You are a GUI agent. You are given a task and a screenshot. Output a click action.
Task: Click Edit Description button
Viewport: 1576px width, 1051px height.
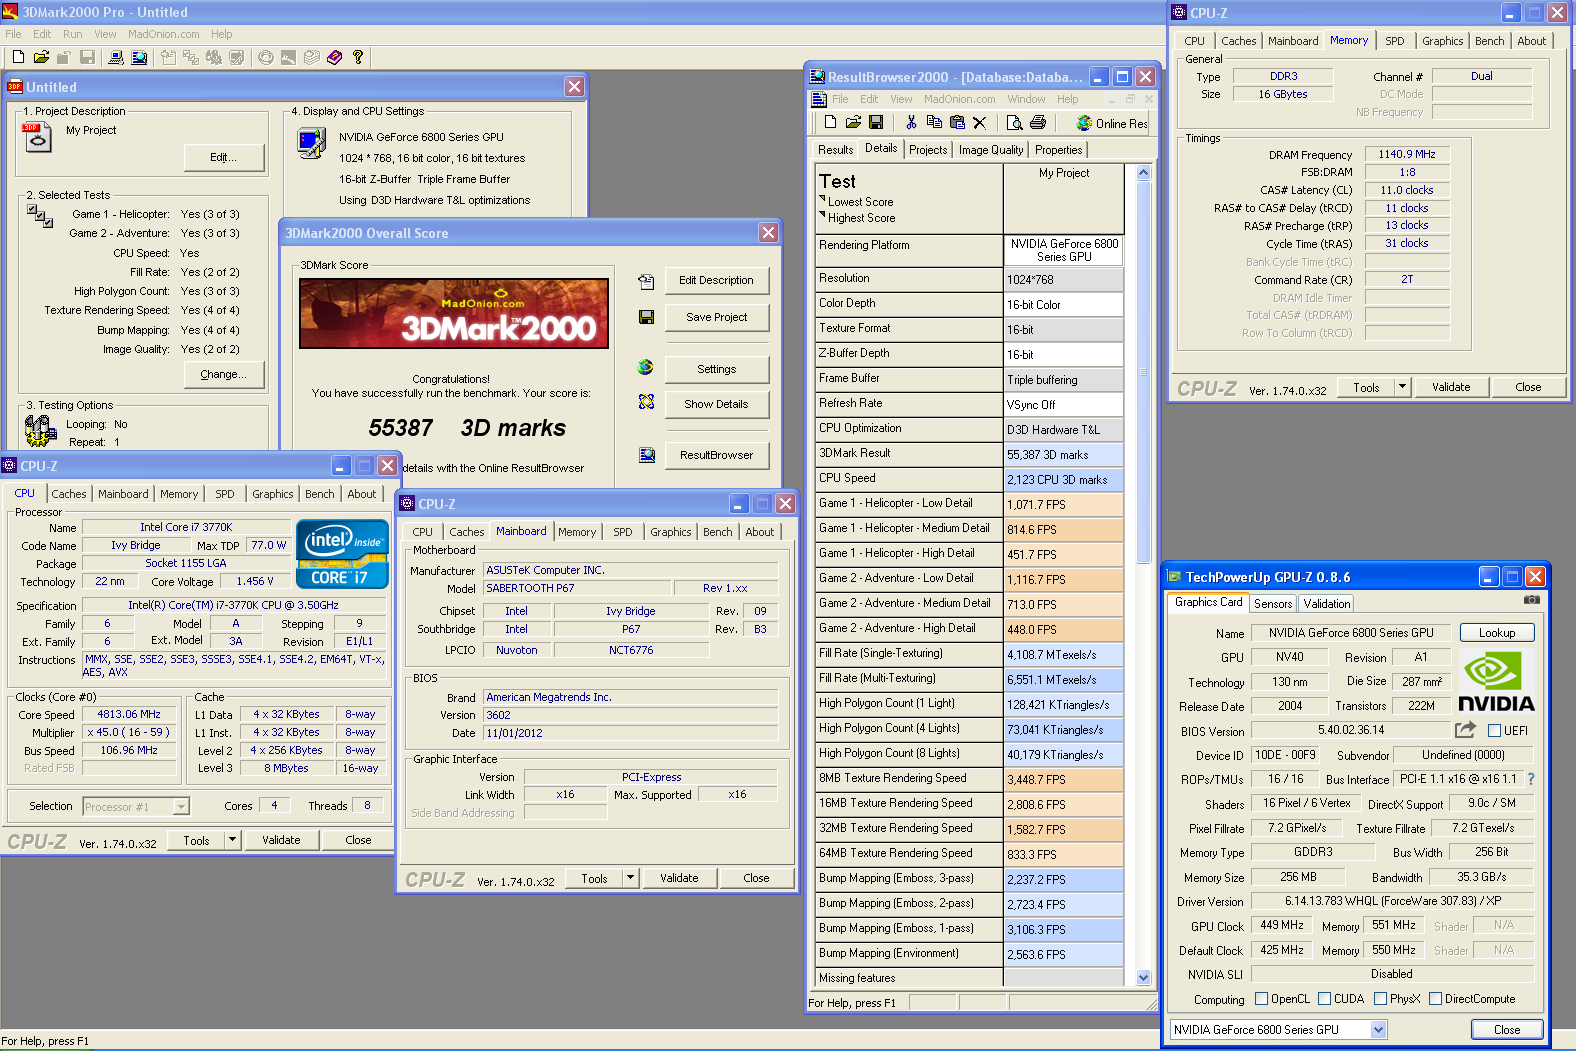(x=716, y=280)
